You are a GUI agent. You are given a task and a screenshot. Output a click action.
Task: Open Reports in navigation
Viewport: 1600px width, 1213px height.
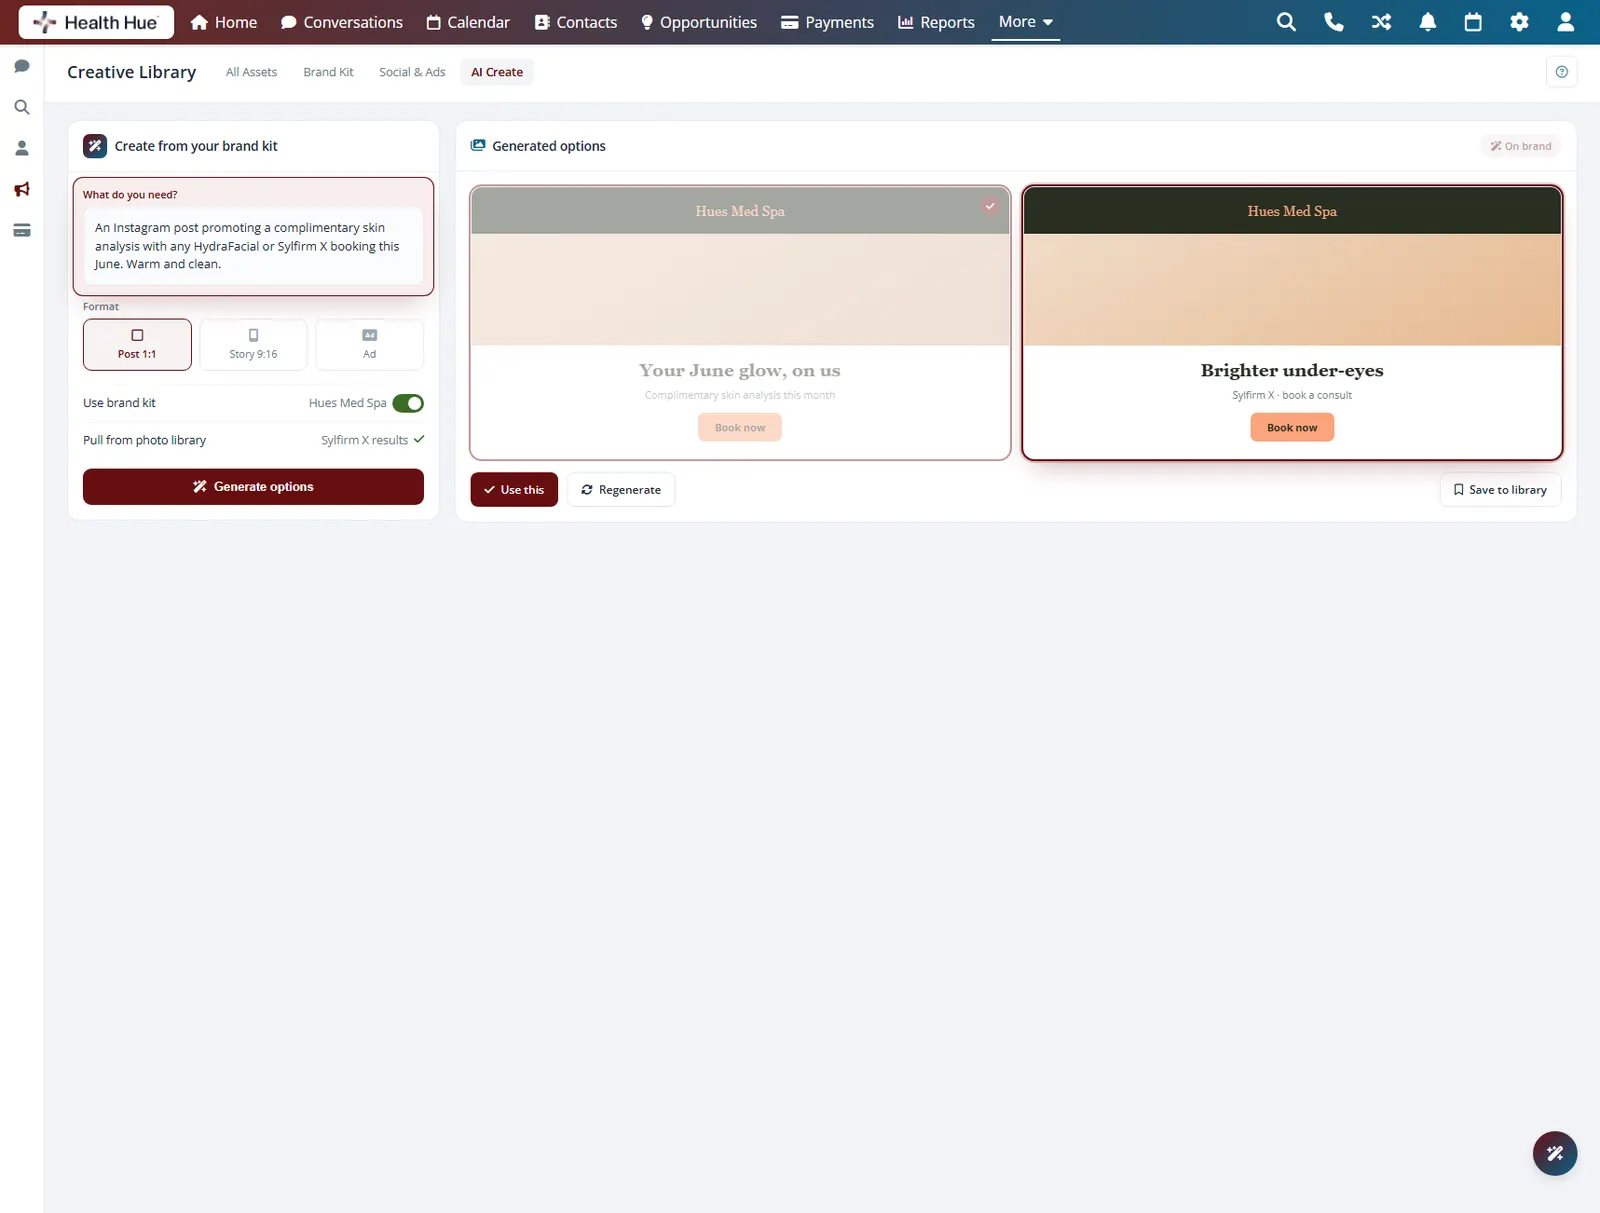(x=936, y=22)
